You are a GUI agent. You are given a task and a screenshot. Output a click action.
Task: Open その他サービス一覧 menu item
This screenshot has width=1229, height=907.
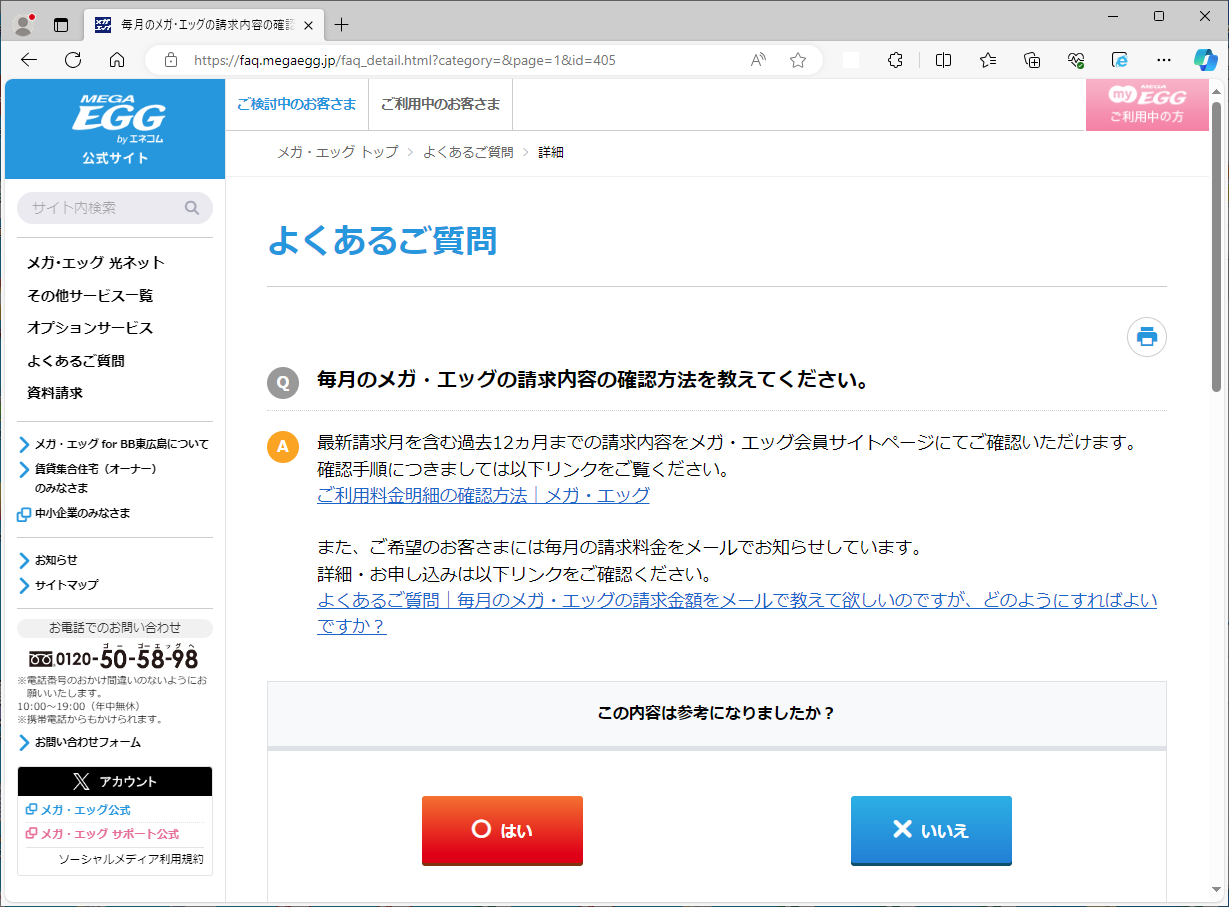tap(90, 296)
